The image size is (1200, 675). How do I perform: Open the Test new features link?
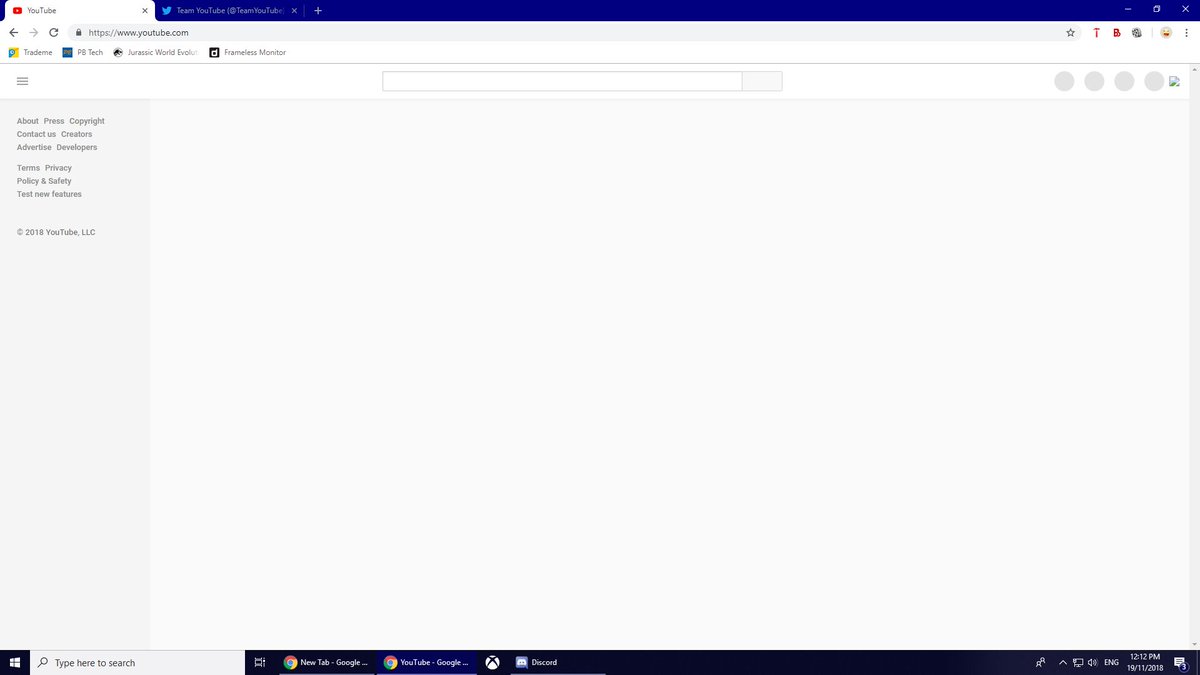pos(49,194)
